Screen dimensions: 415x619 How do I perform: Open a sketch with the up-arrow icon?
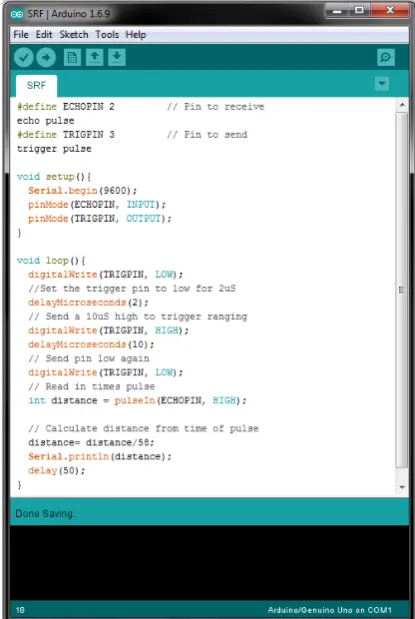pyautogui.click(x=94, y=58)
